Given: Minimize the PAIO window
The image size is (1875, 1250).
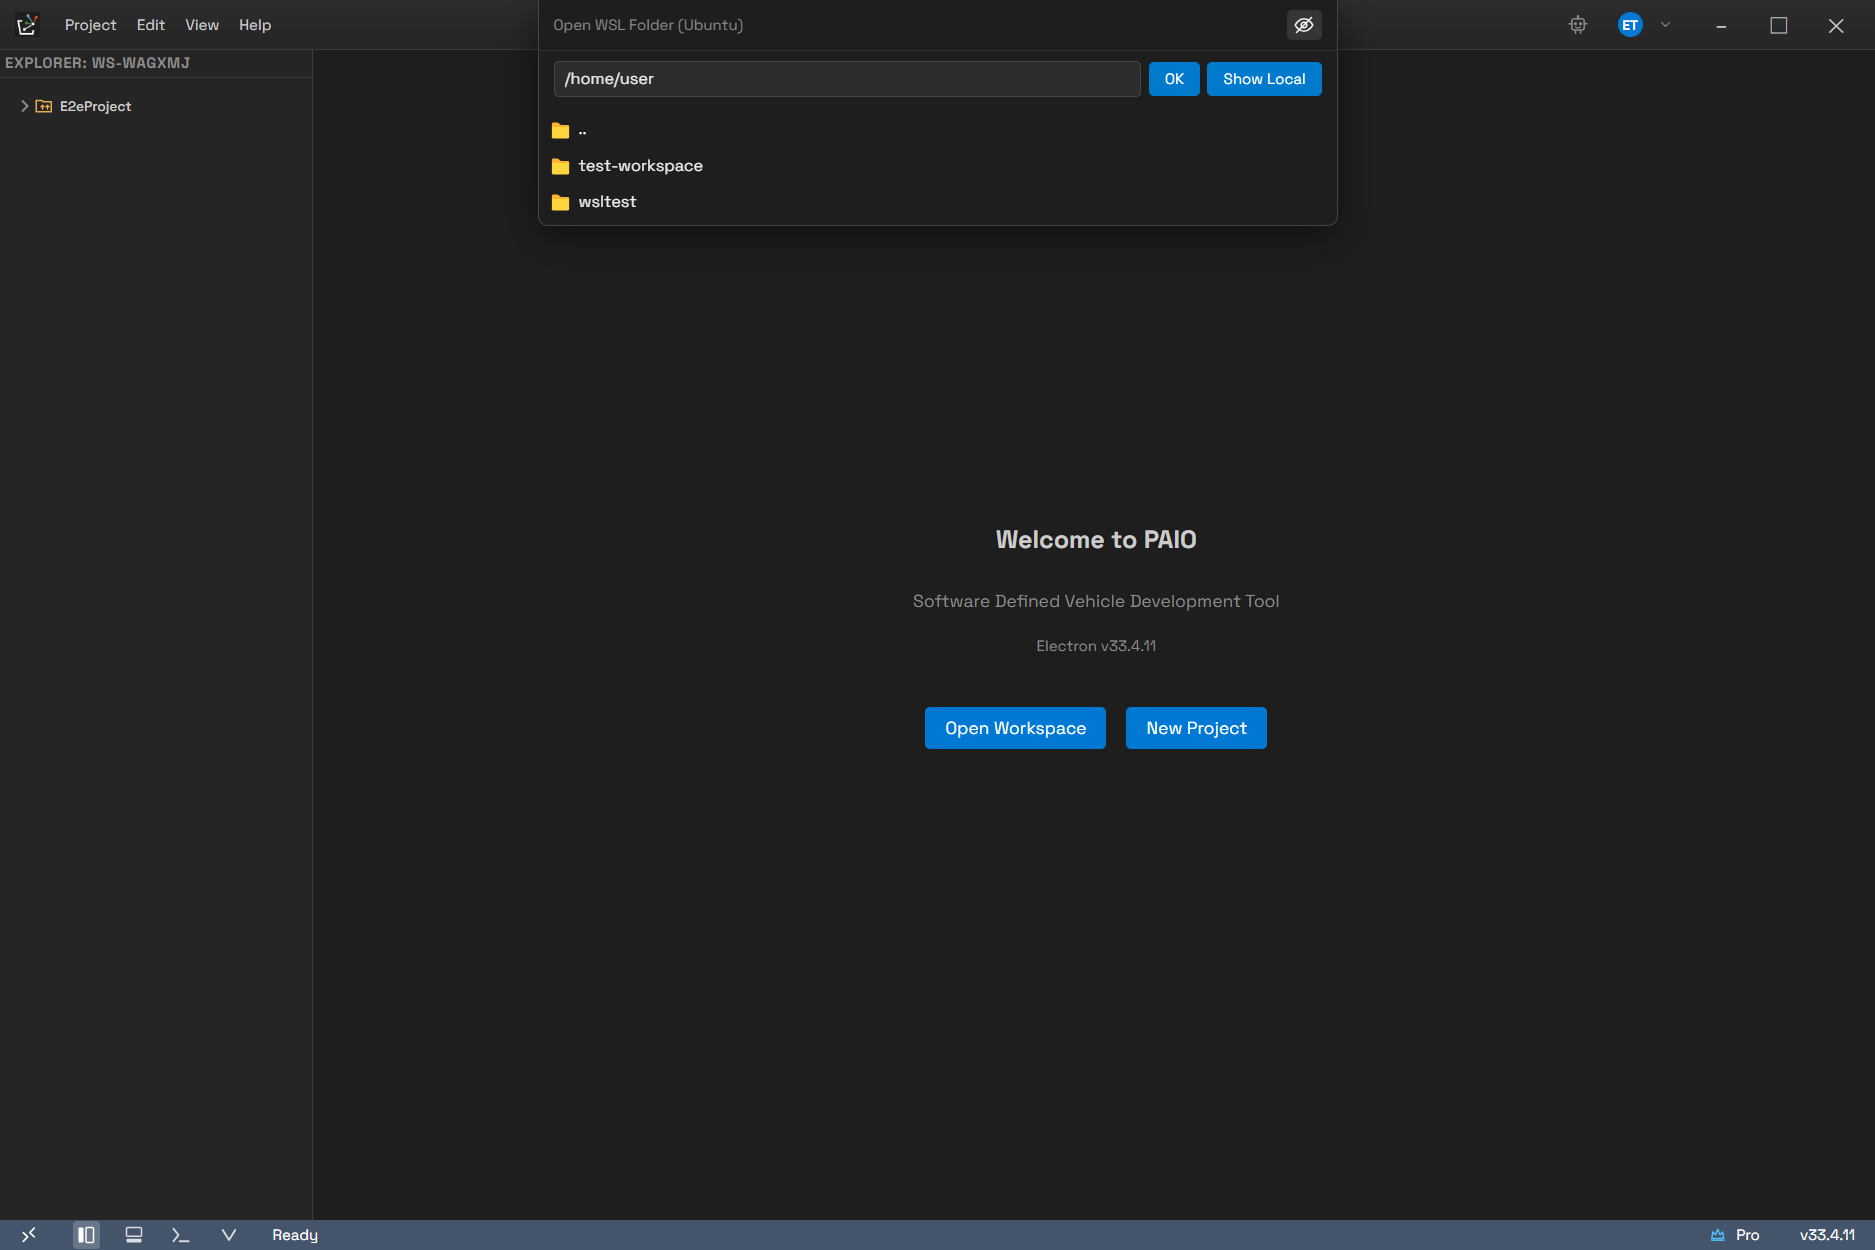Looking at the screenshot, I should 1721,25.
